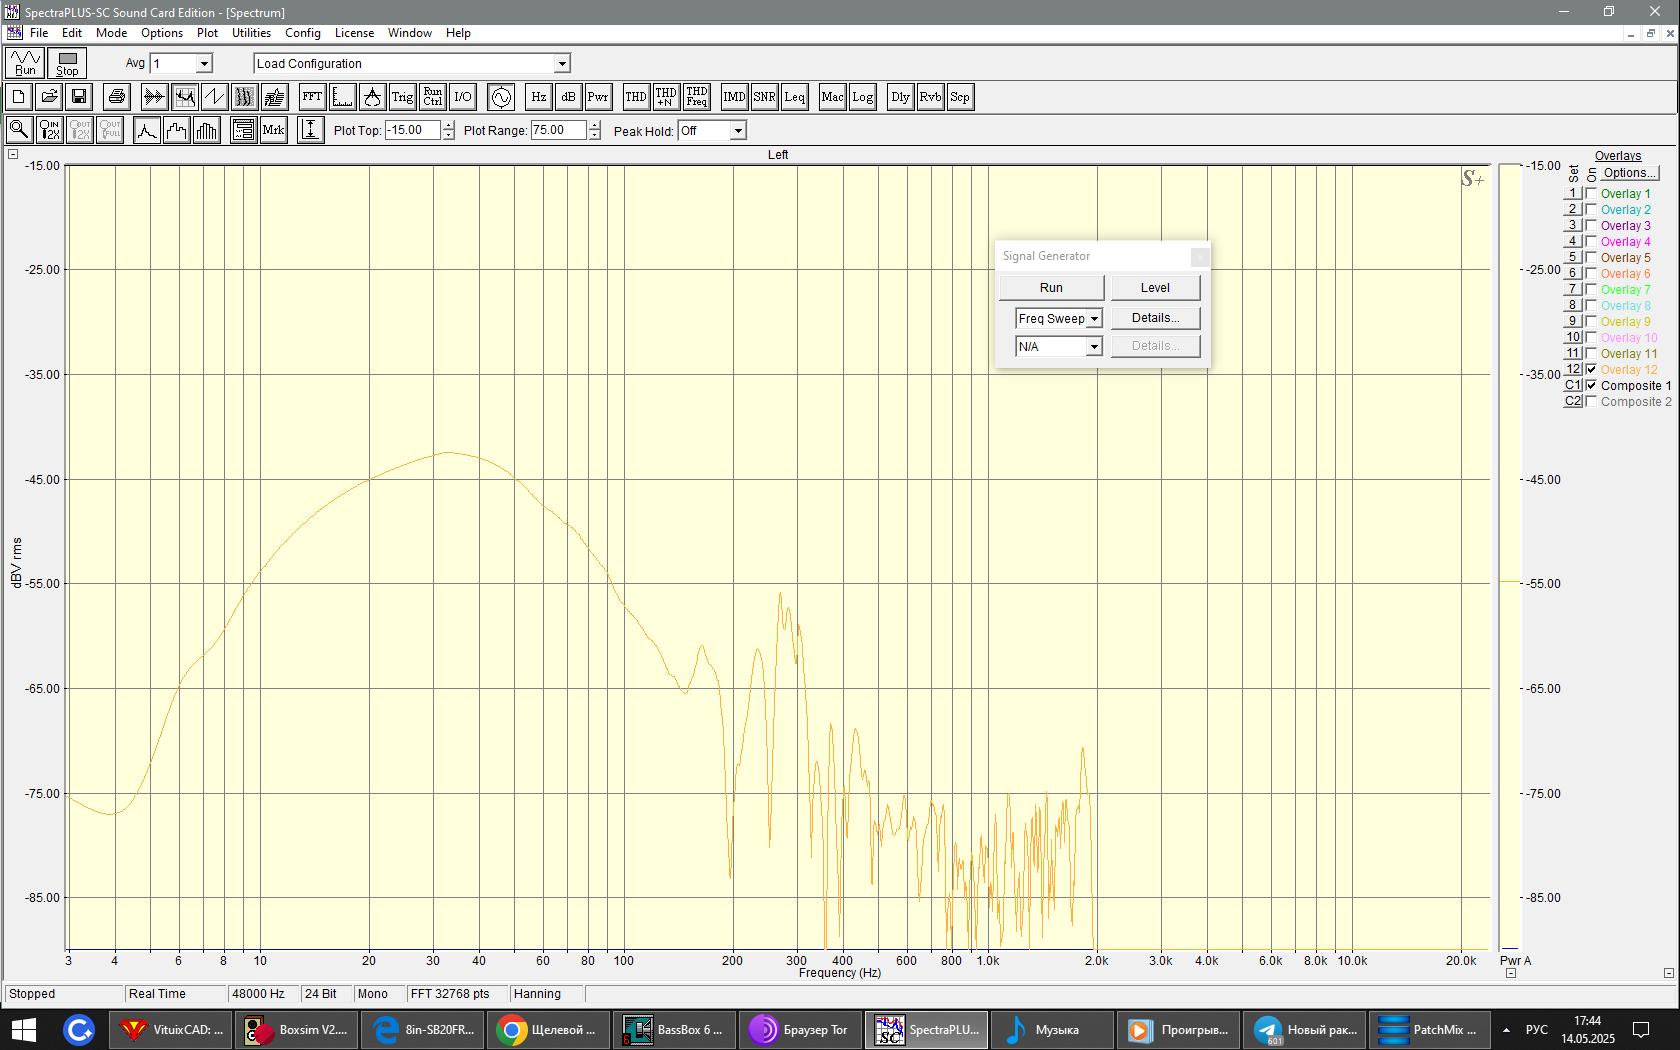
Task: Click the Plot Range value field
Action: click(x=559, y=130)
